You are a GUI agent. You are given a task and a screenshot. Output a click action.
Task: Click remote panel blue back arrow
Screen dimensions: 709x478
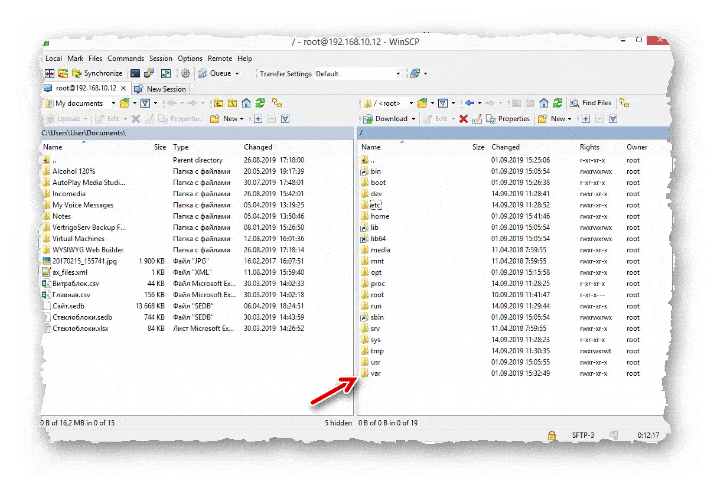[x=469, y=103]
